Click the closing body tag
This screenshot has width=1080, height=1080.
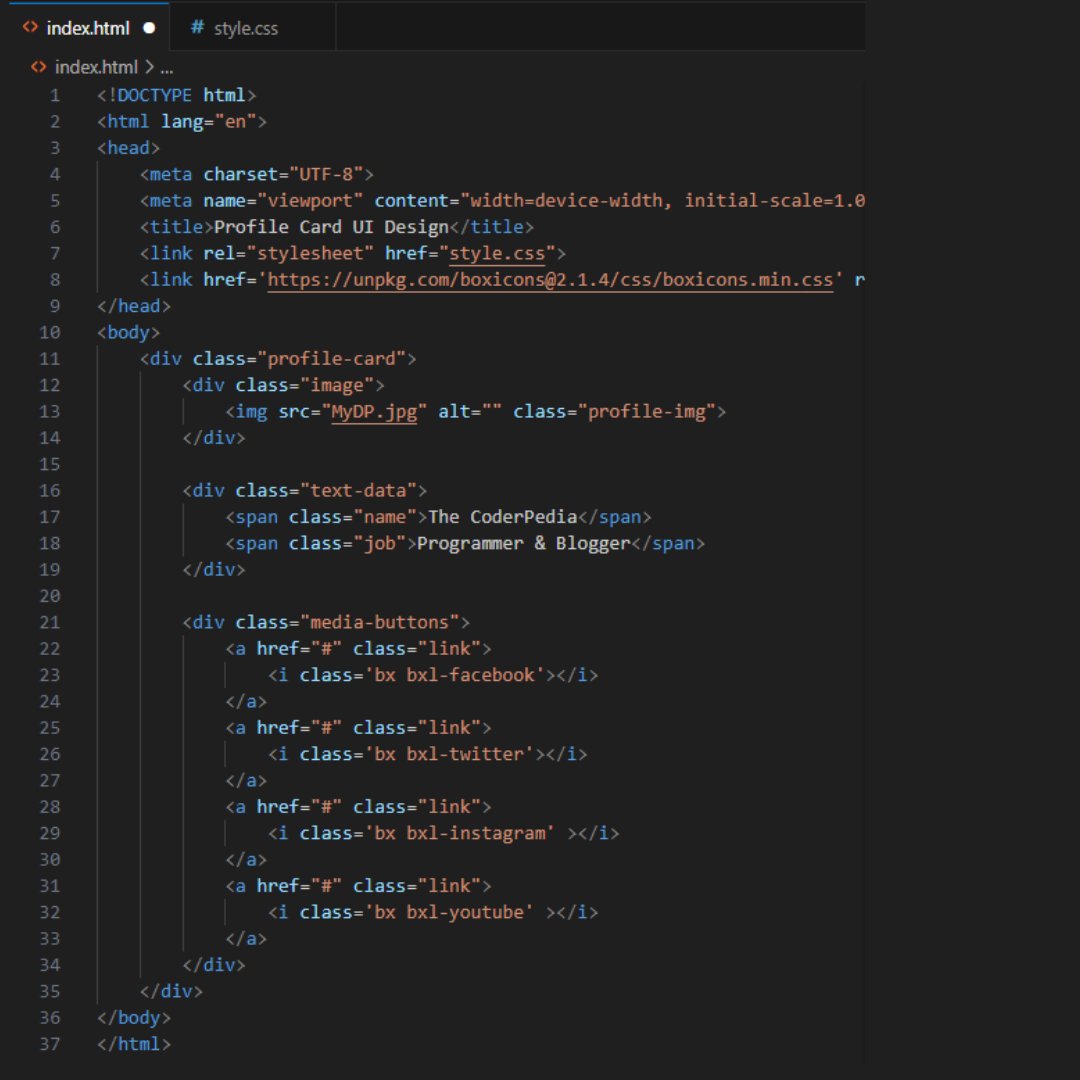[x=134, y=1017]
